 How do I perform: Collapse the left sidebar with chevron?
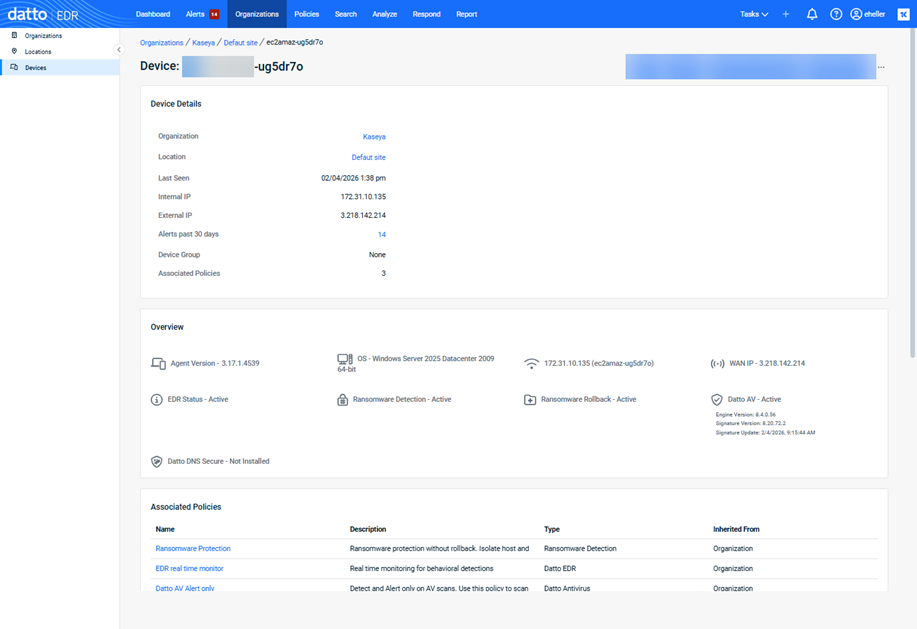pyautogui.click(x=119, y=50)
